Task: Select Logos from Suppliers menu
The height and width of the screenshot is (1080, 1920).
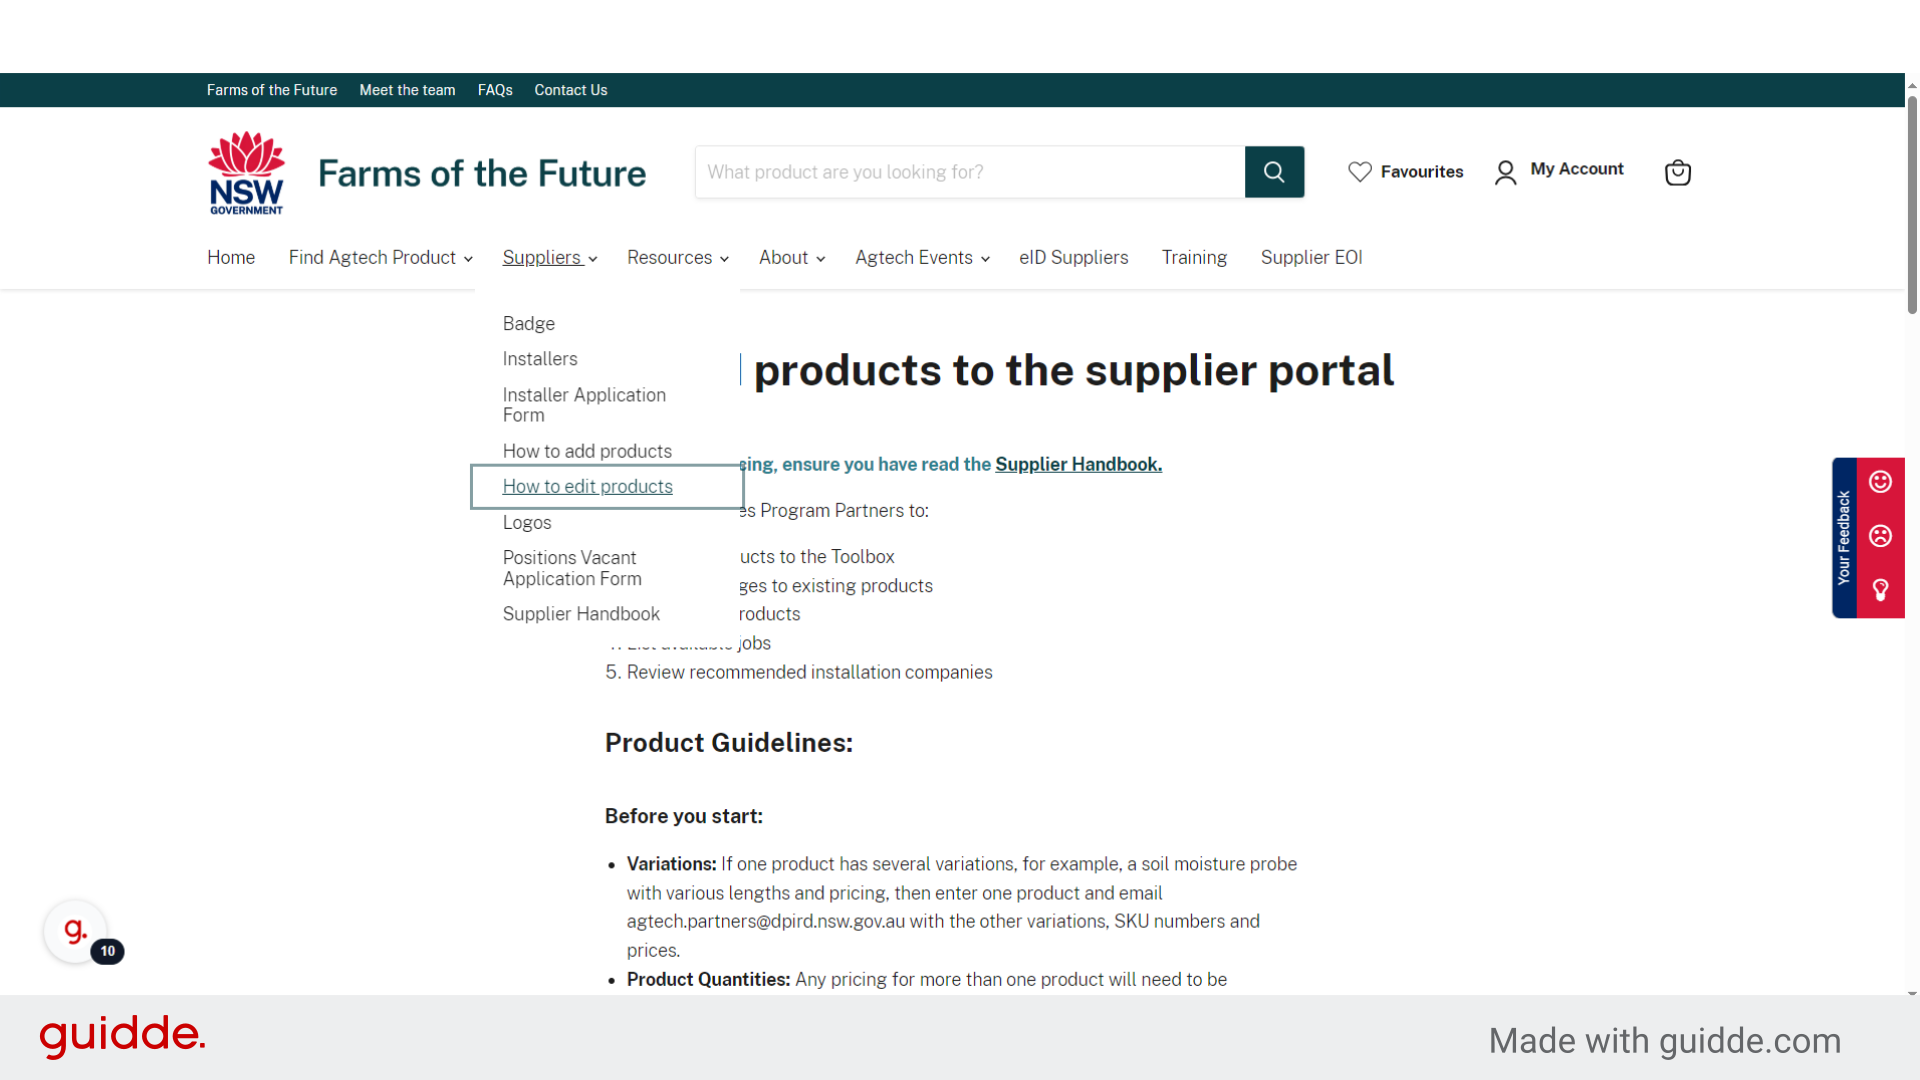Action: click(x=527, y=522)
